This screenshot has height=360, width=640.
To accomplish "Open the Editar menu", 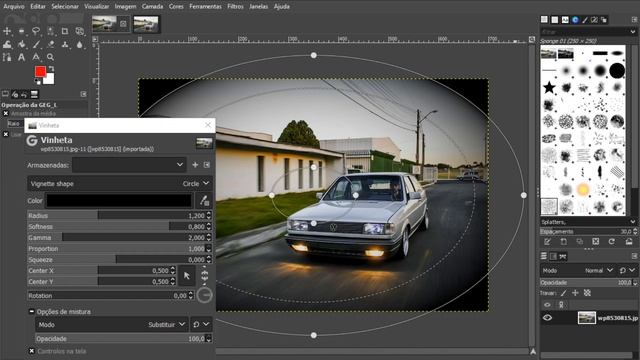I will [x=38, y=7].
